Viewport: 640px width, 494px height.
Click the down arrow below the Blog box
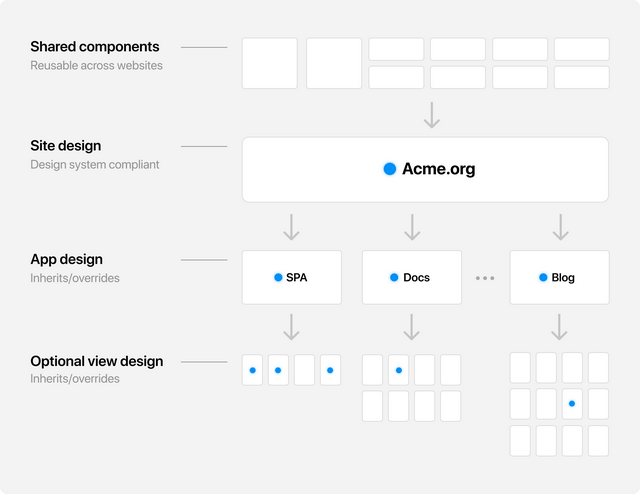click(560, 327)
